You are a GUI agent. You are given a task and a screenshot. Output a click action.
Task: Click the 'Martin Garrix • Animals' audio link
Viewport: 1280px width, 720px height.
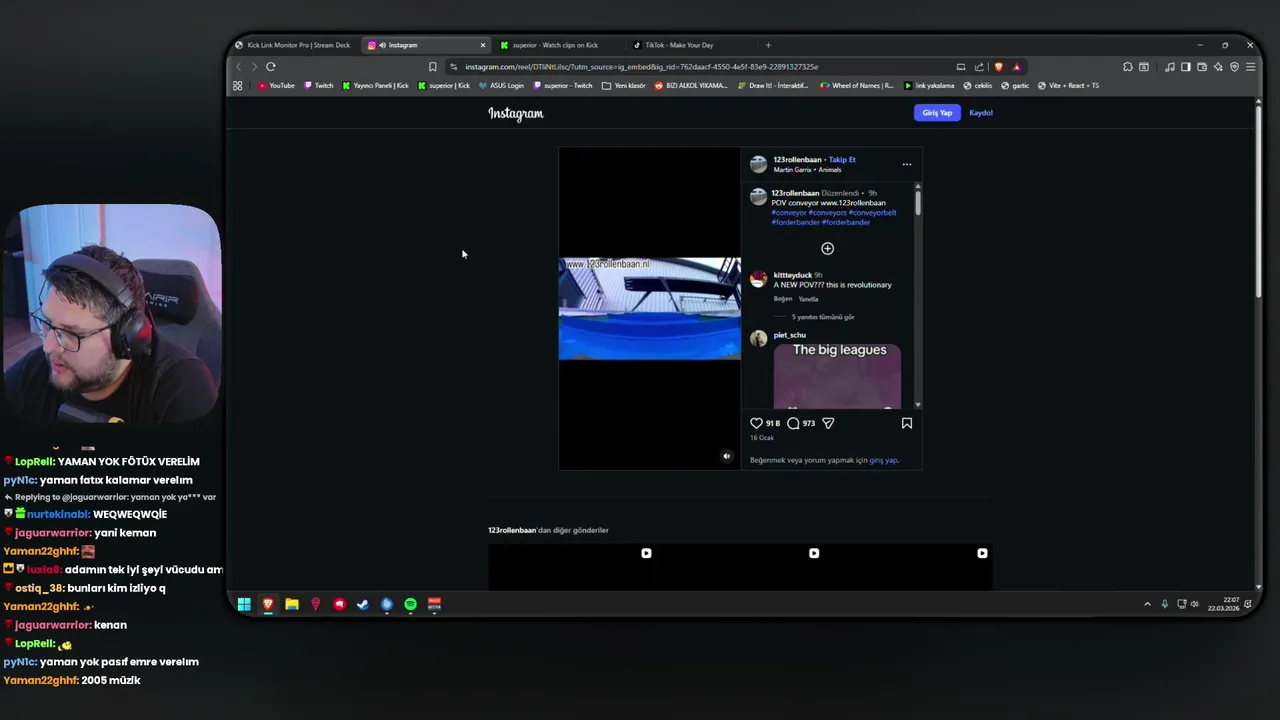[x=807, y=170]
